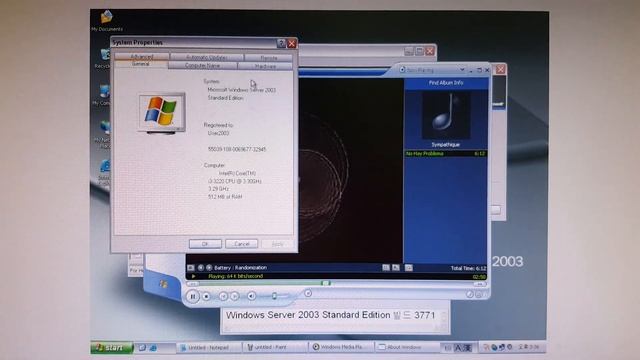The height and width of the screenshot is (360, 640).
Task: Minimize the Windows Media Player window
Action: (x=471, y=70)
